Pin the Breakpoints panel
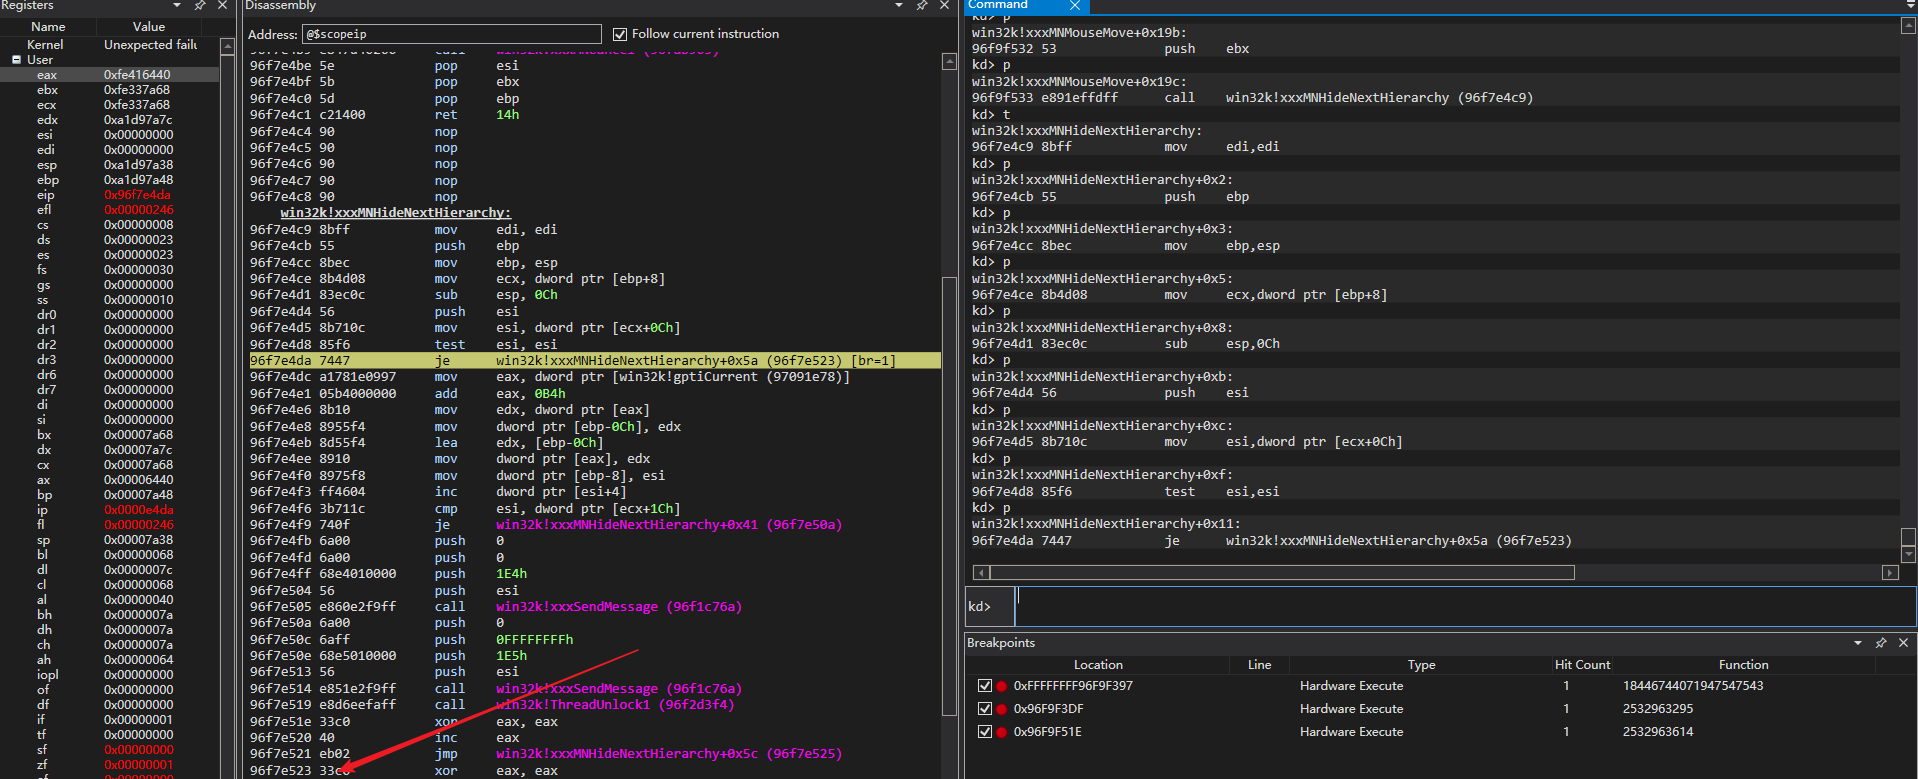Viewport: 1918px width, 779px height. (1881, 643)
